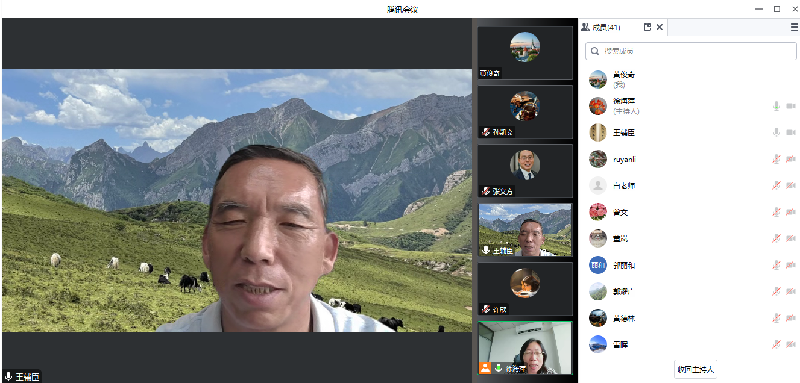Open the woman-in-office video thumbnail
Viewport: 800px width, 383px height.
525,348
